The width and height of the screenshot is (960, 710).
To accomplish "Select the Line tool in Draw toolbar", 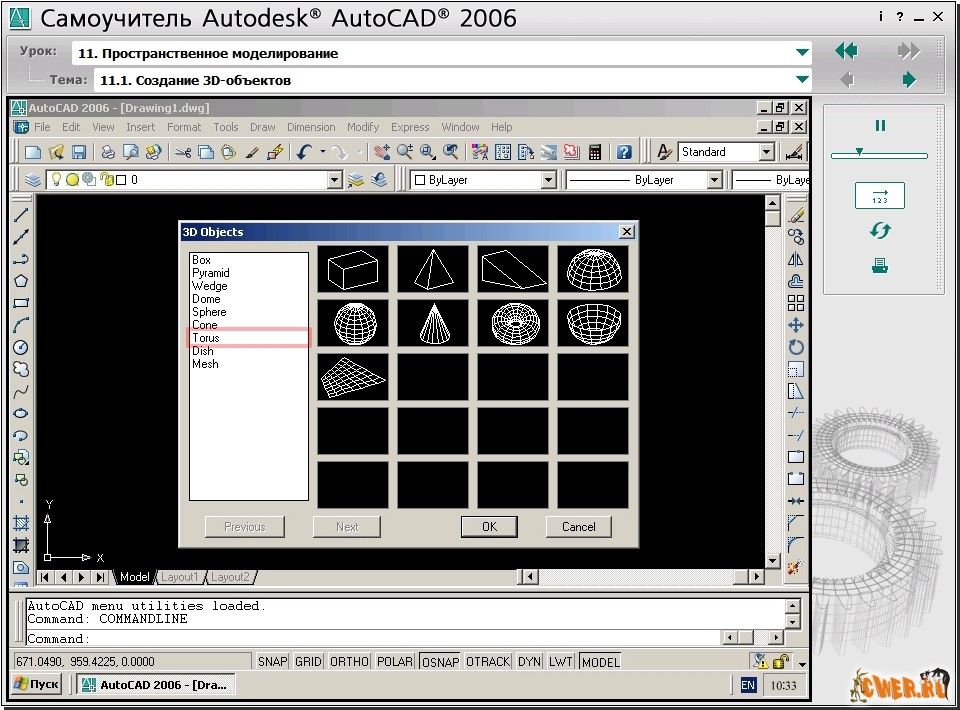I will pyautogui.click(x=20, y=215).
